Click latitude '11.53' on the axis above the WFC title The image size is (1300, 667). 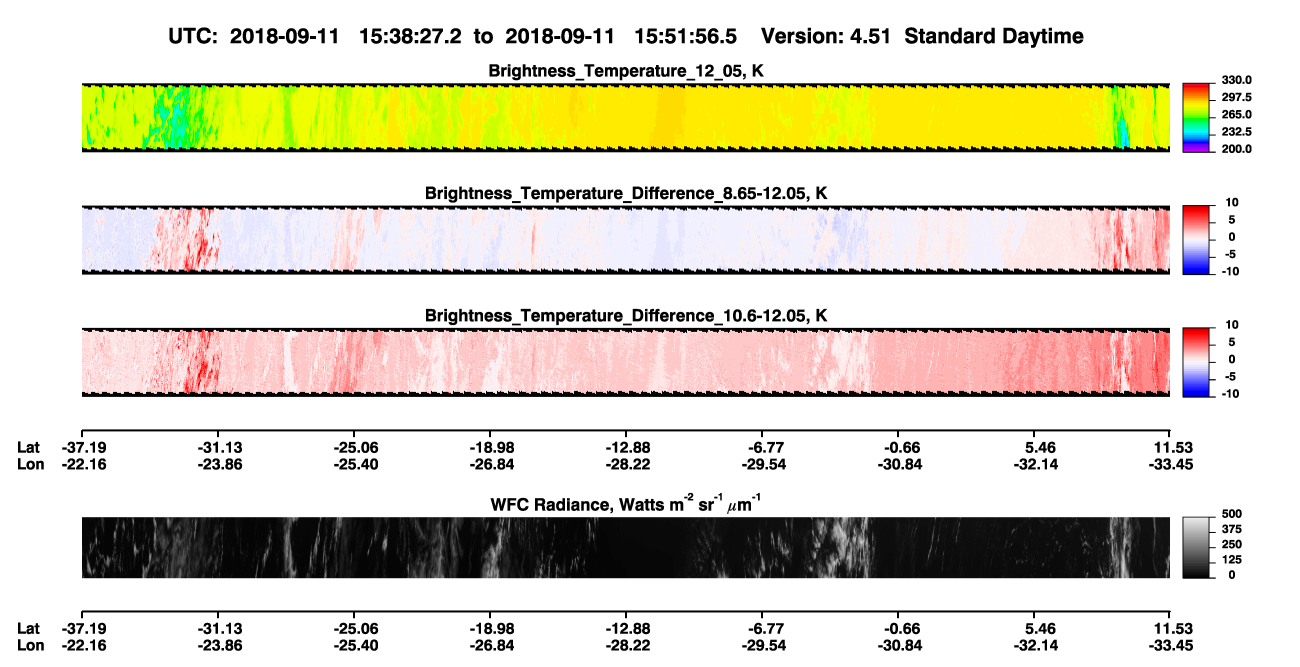[x=1172, y=447]
